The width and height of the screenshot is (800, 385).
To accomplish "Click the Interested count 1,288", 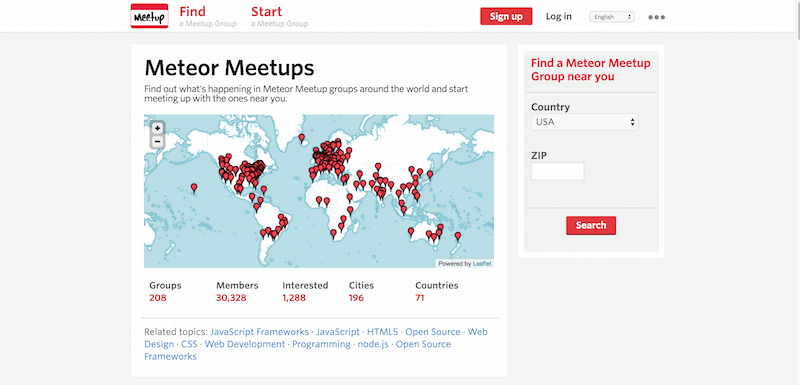I will [x=294, y=298].
